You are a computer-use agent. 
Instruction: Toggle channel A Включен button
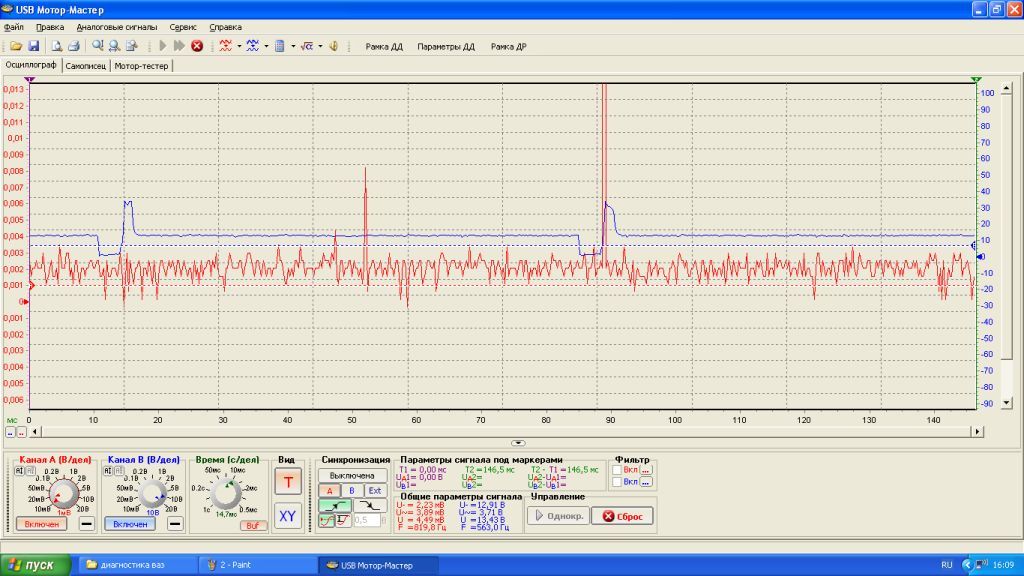42,524
